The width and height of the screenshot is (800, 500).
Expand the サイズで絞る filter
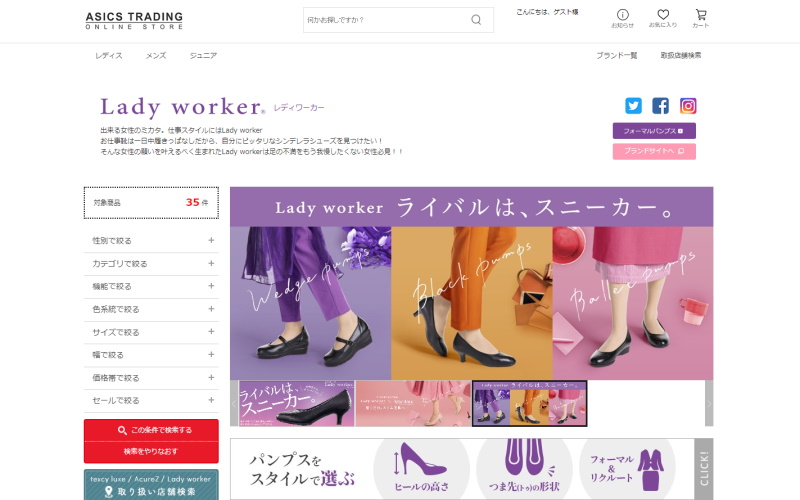[x=151, y=332]
